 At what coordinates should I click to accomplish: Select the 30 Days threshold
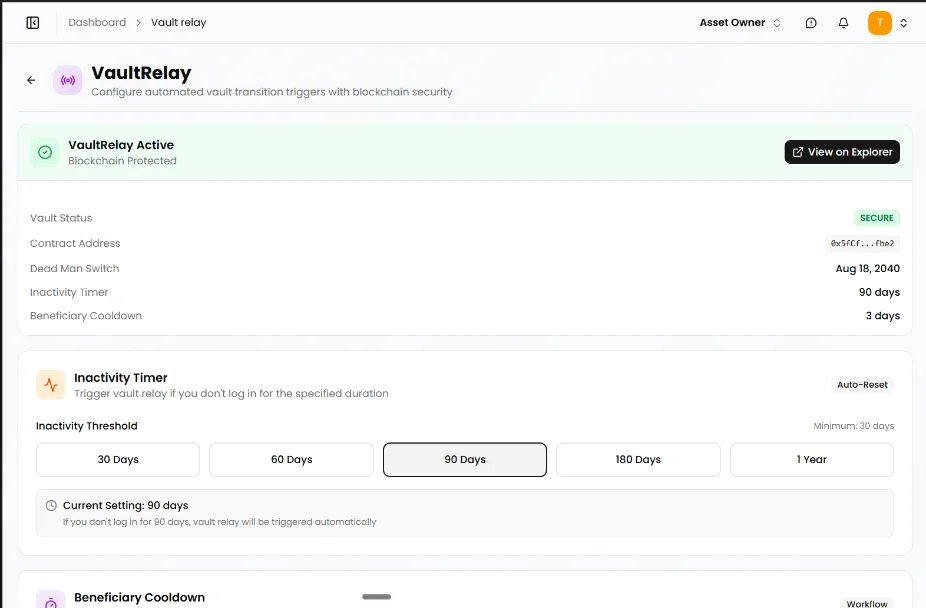click(118, 459)
